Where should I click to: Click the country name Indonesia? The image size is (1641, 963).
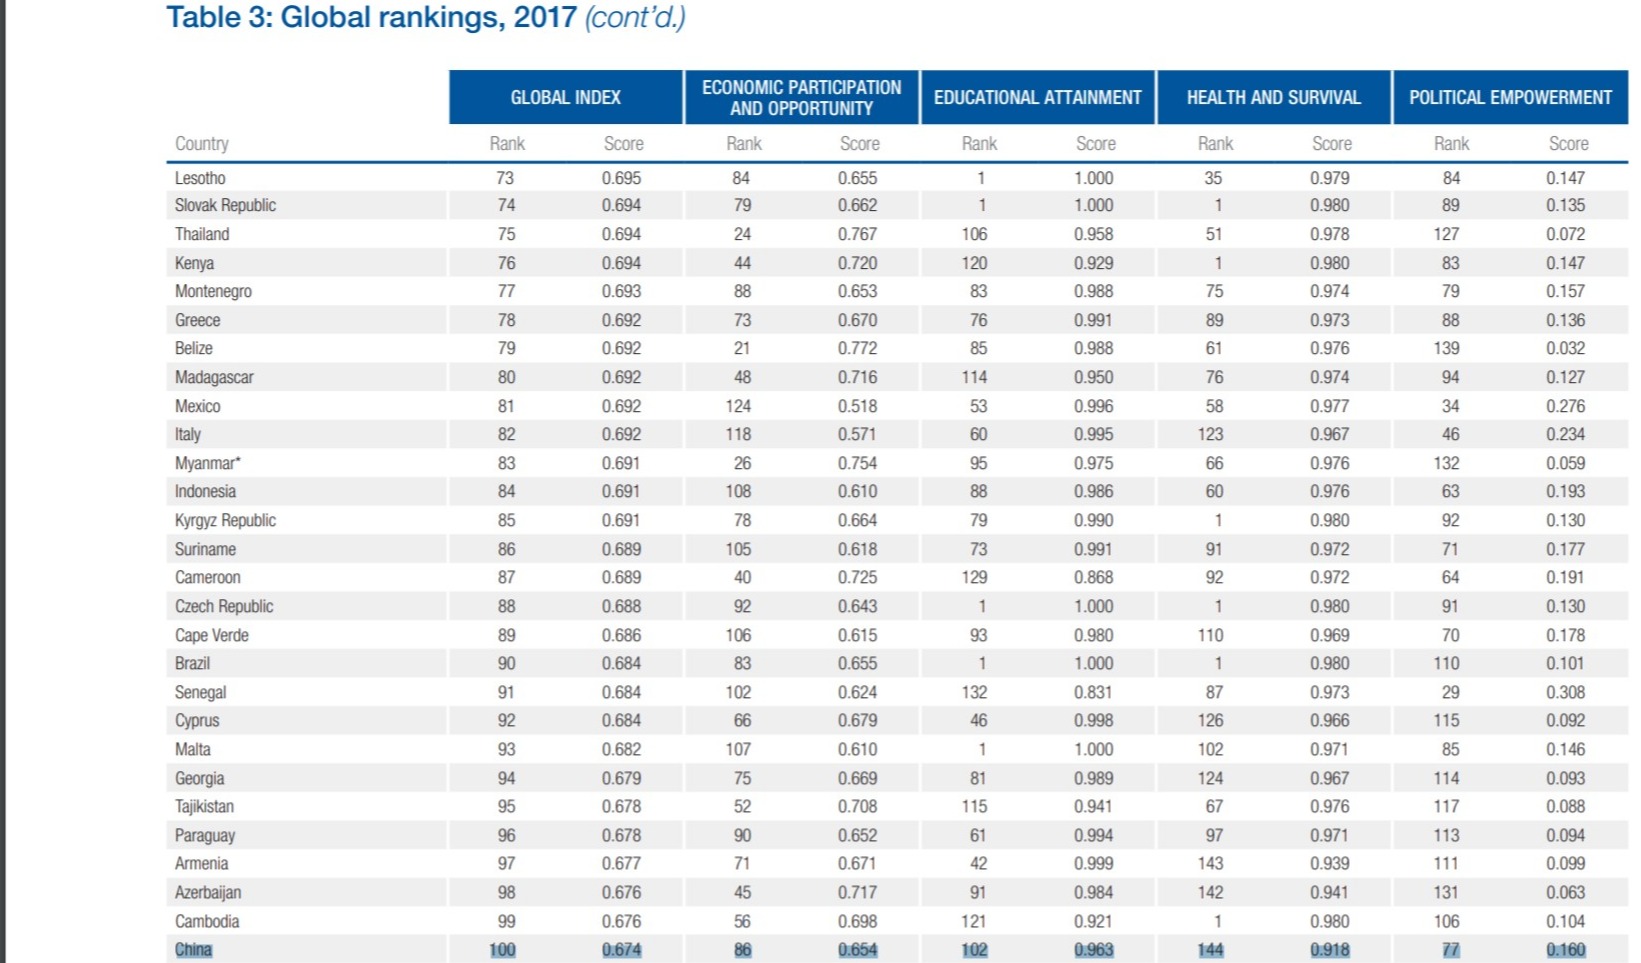(x=205, y=491)
